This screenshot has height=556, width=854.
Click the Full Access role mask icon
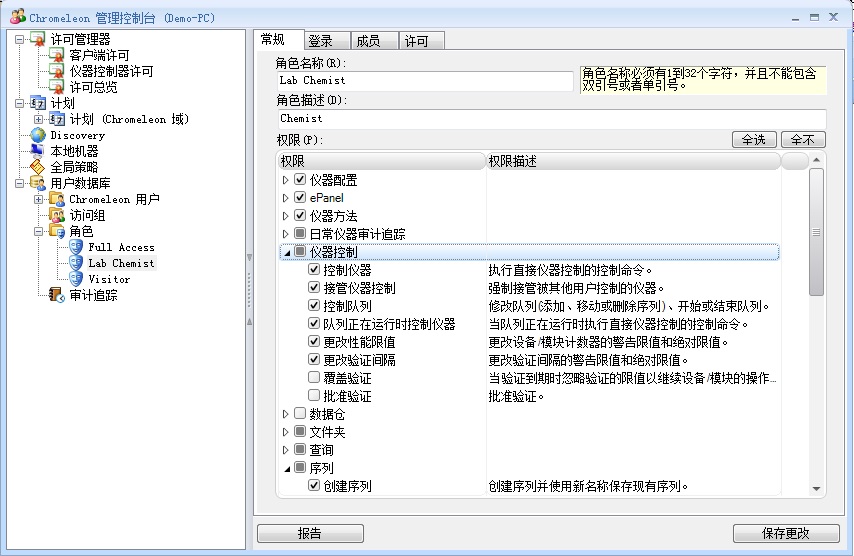[x=76, y=247]
